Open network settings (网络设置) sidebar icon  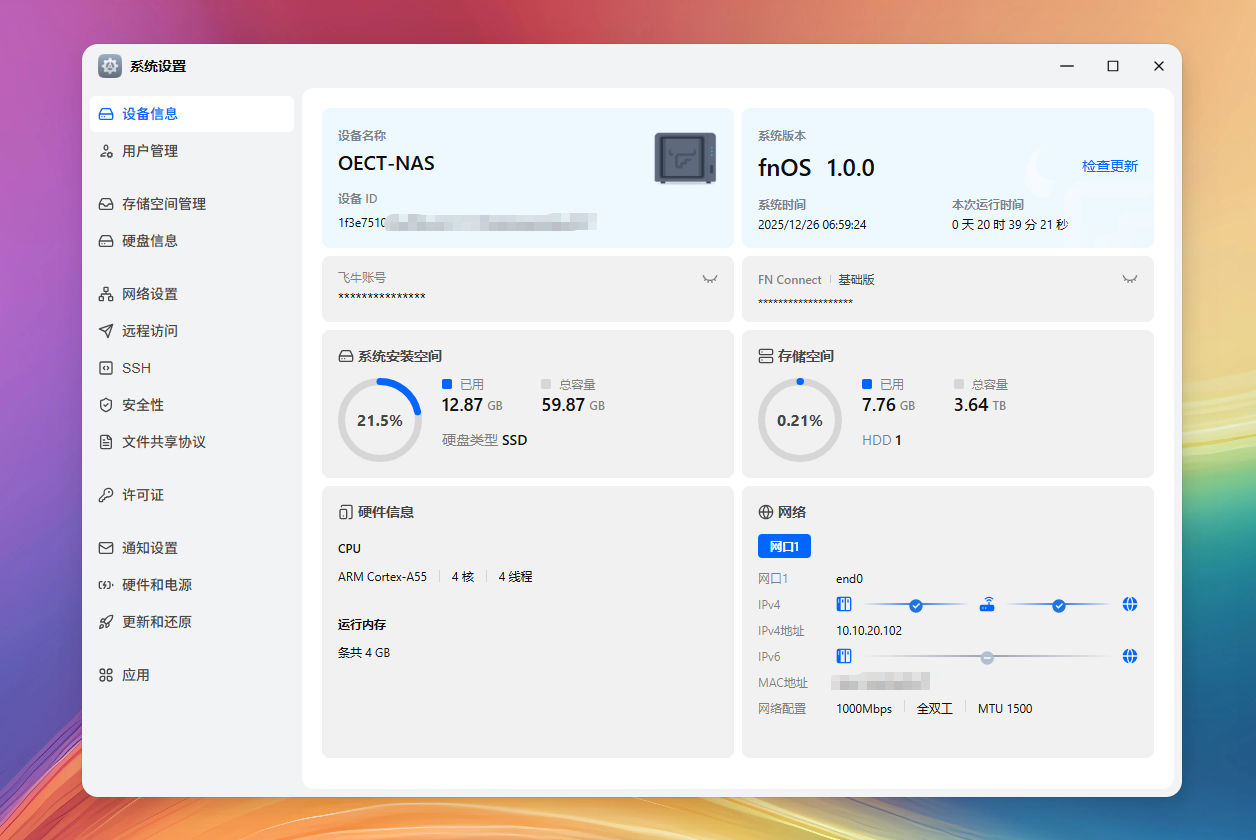(106, 294)
